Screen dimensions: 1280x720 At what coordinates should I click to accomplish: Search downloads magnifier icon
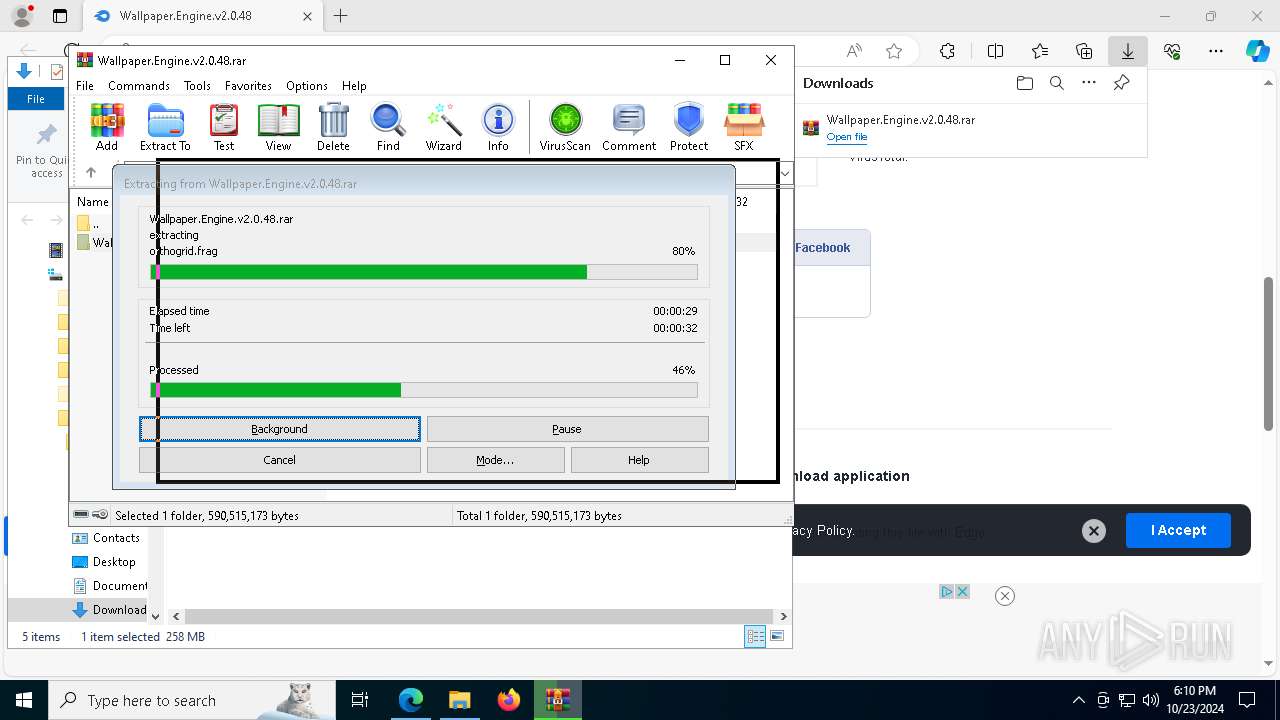(x=1056, y=83)
